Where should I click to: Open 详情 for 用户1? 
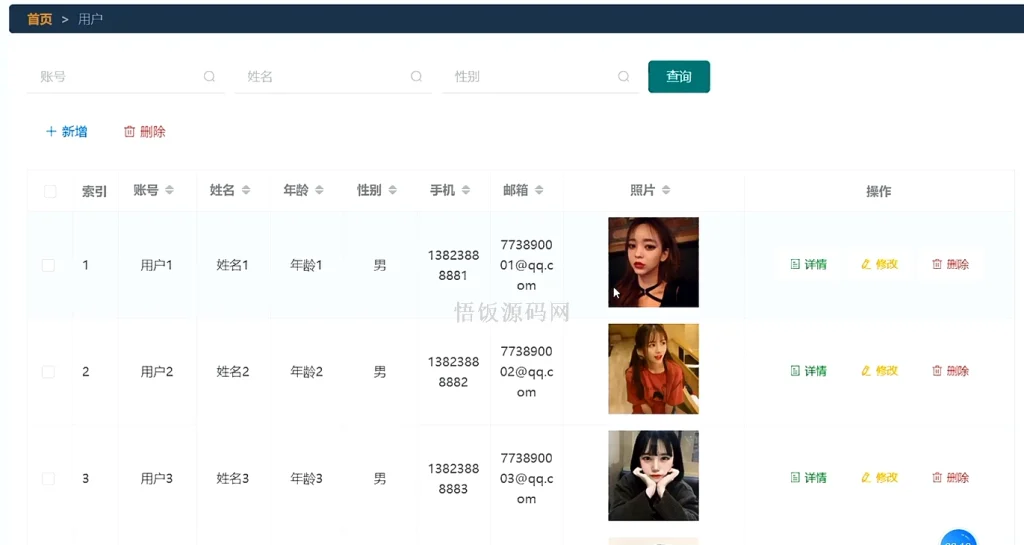(808, 264)
